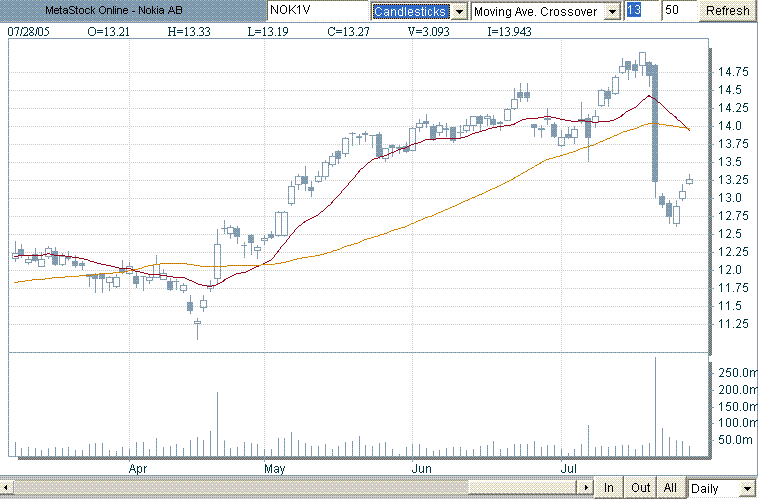Click the left arrow of horizontal scrollbar
The height and width of the screenshot is (500, 759).
pyautogui.click(x=5, y=487)
